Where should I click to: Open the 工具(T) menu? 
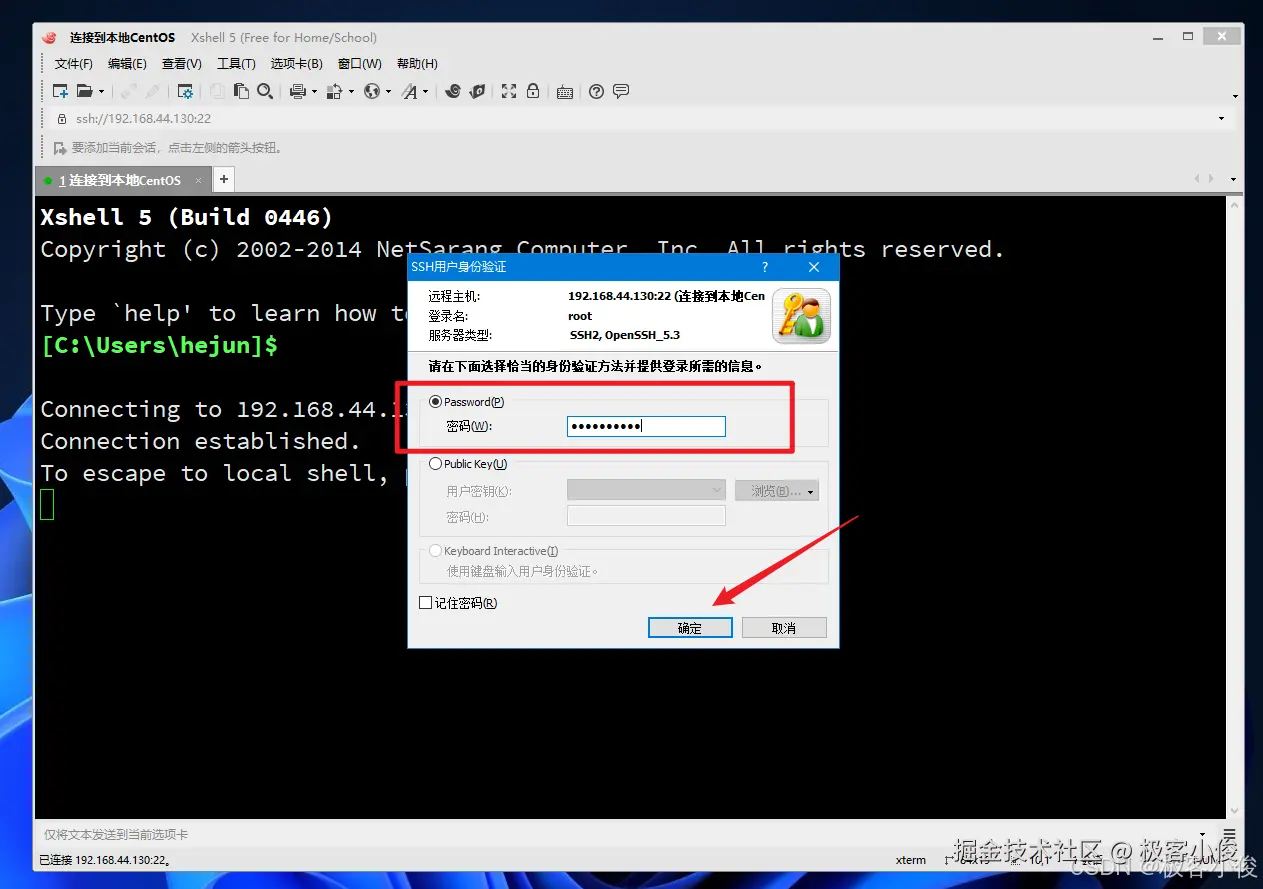tap(236, 64)
